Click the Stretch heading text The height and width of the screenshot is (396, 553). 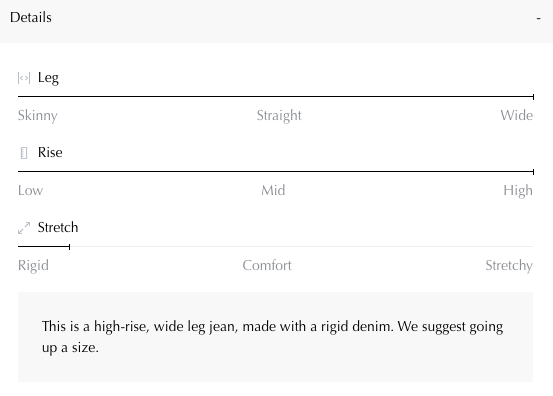pyautogui.click(x=58, y=227)
